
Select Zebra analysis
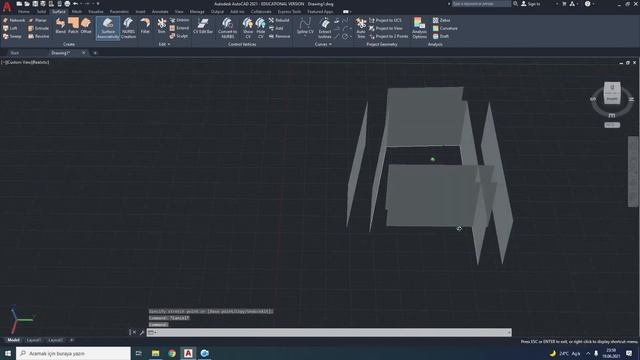point(441,20)
